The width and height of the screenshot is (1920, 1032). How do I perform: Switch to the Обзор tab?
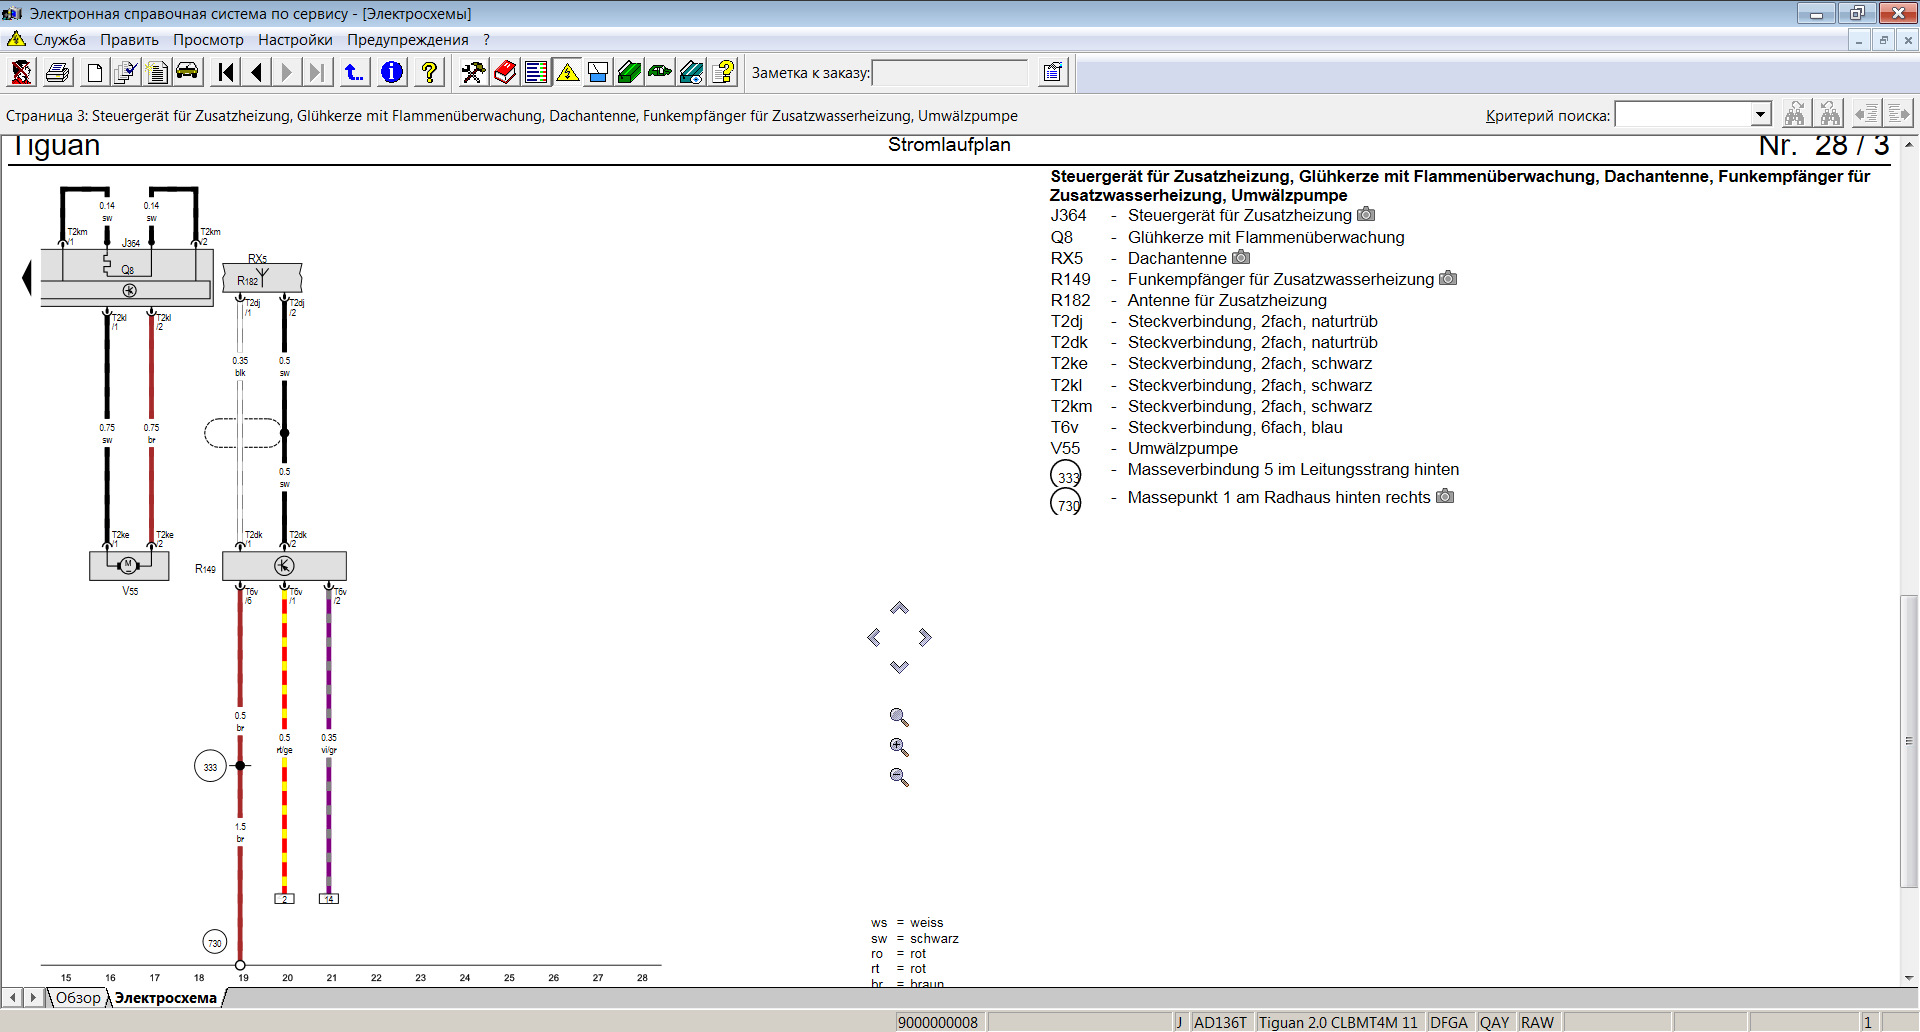(x=78, y=997)
